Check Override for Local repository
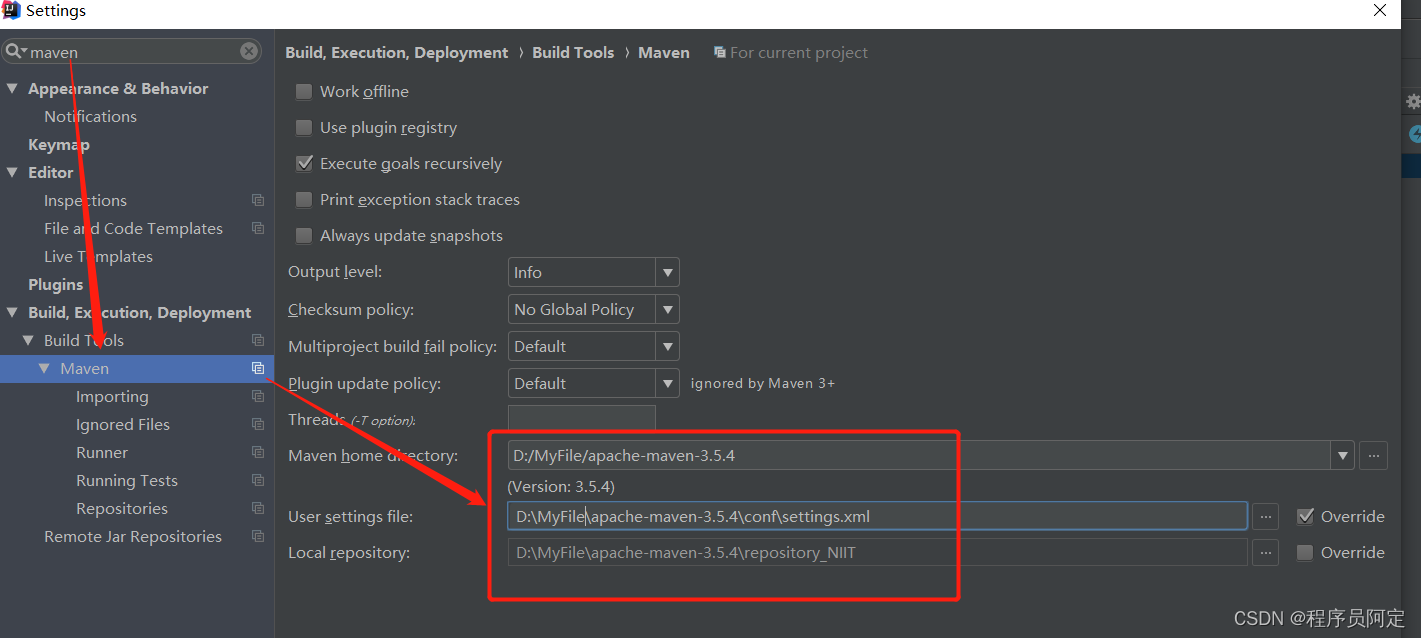 [1305, 552]
